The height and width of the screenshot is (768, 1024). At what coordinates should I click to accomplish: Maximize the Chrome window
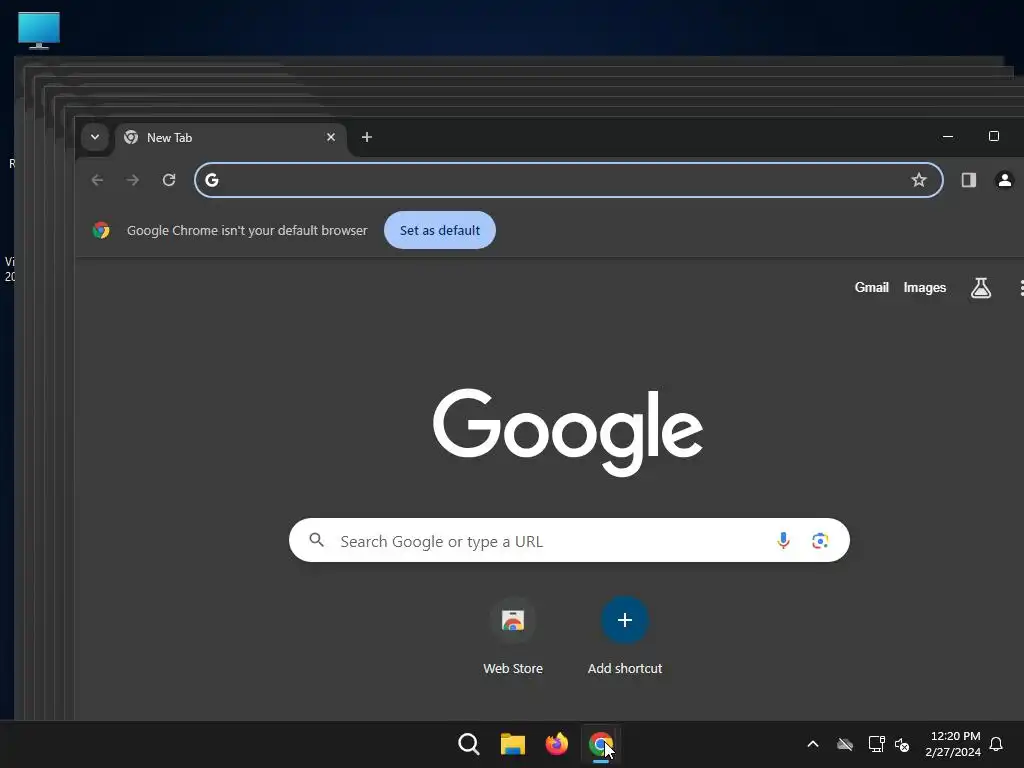click(993, 136)
